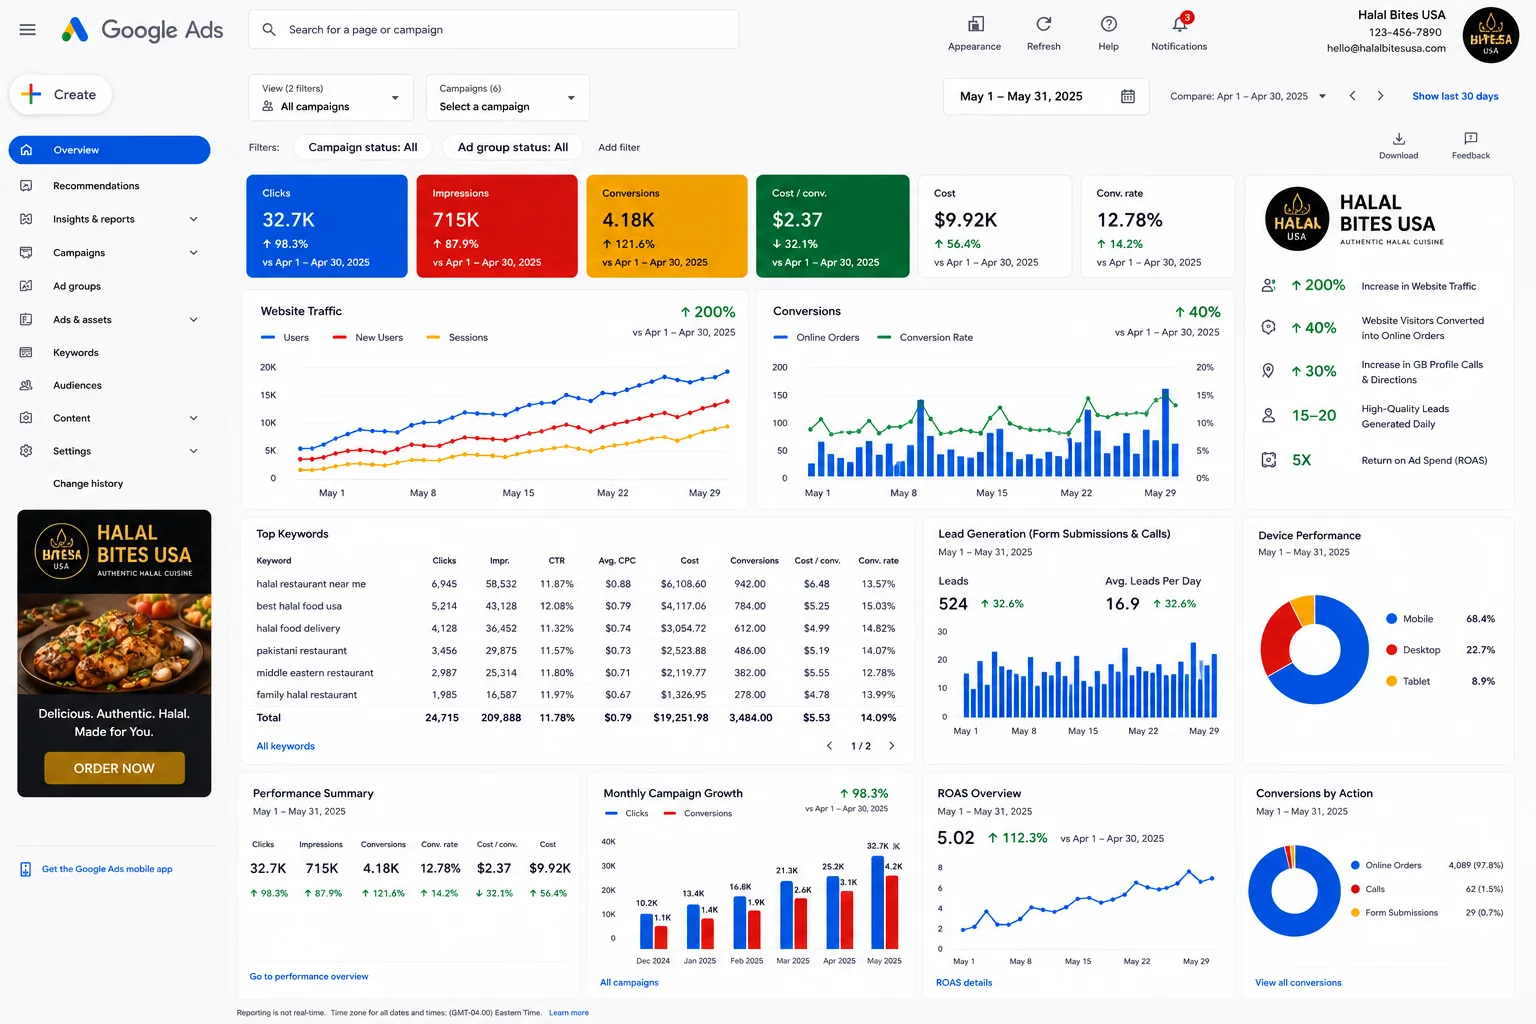Click the Recommendations sidebar icon
1536x1024 pixels.
26,186
